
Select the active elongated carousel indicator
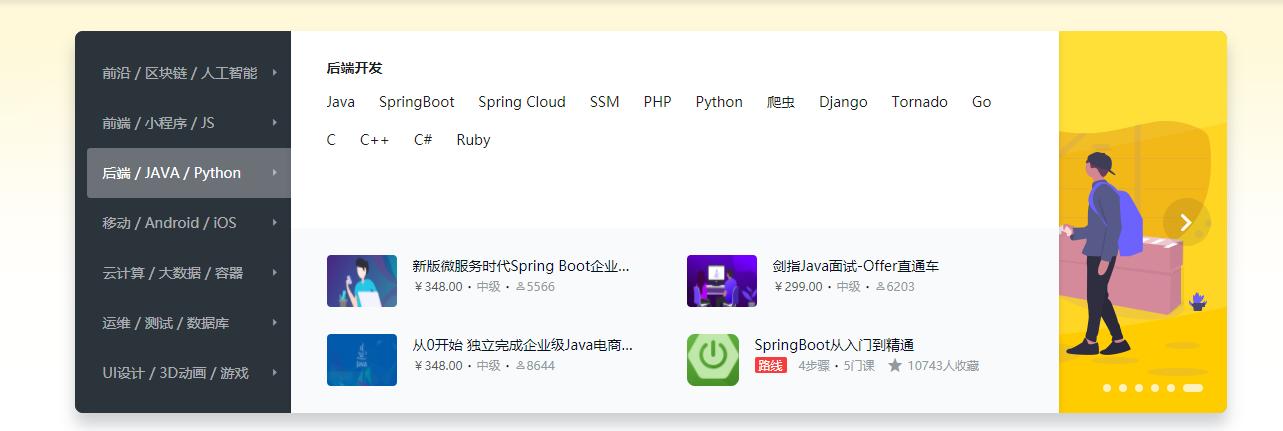[x=1192, y=387]
